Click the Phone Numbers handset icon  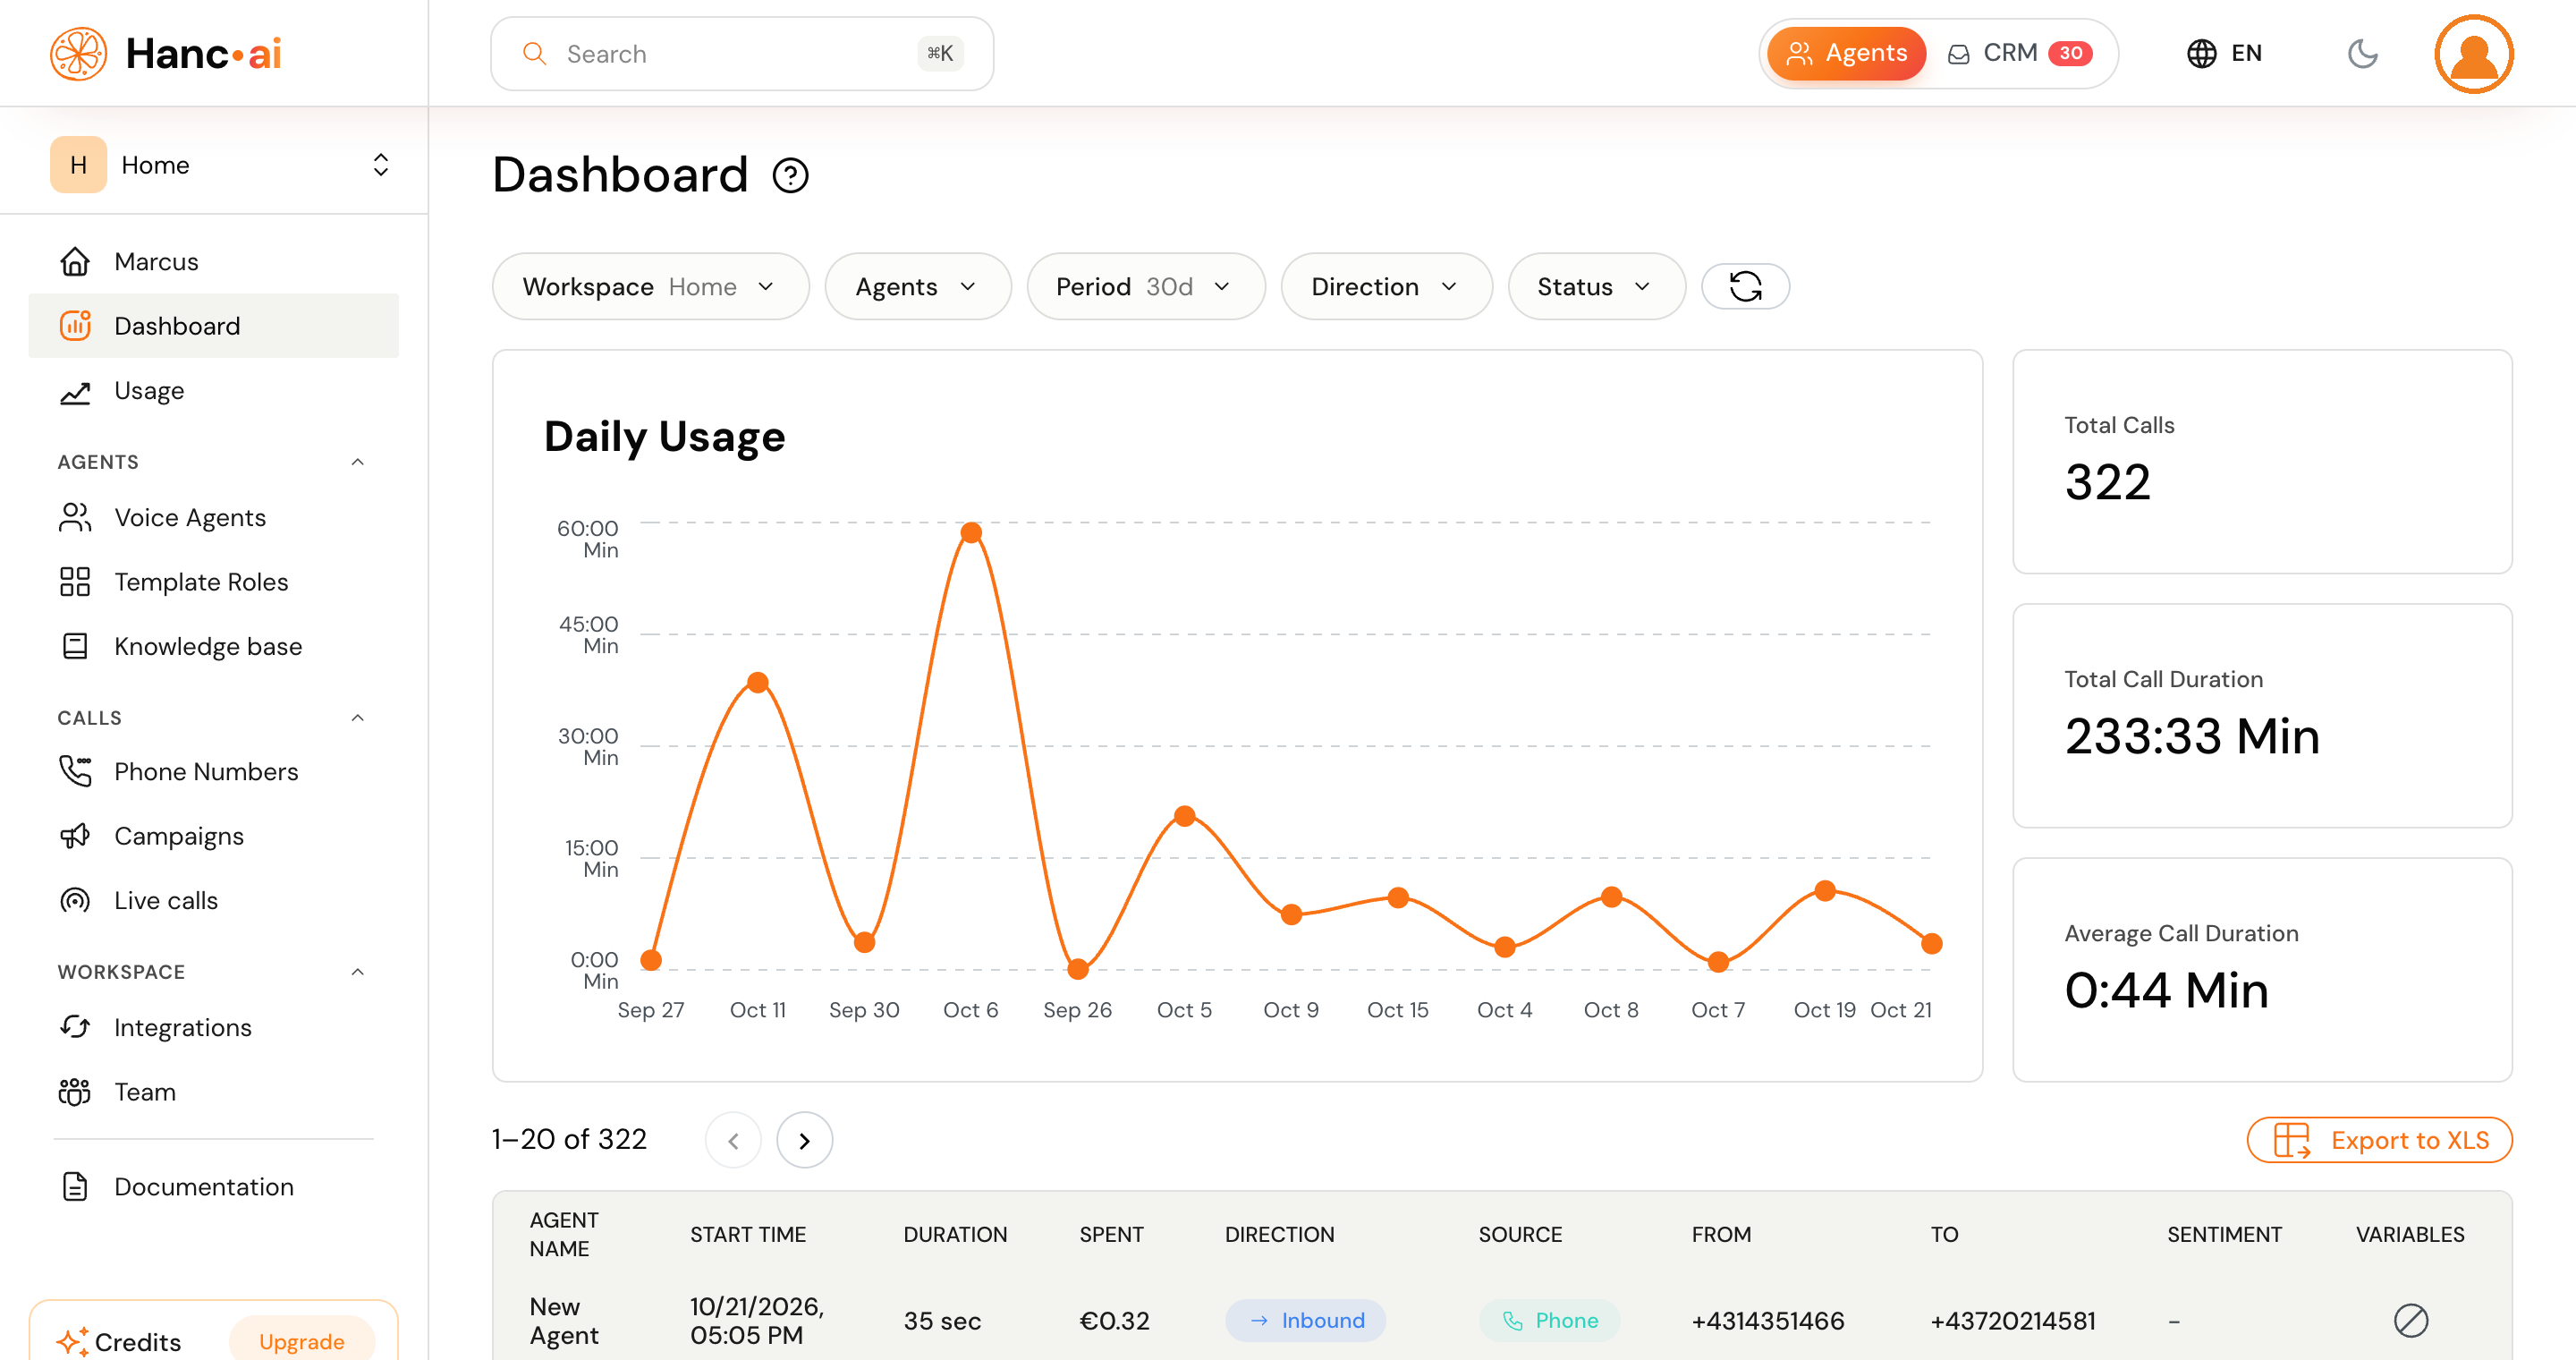[75, 771]
